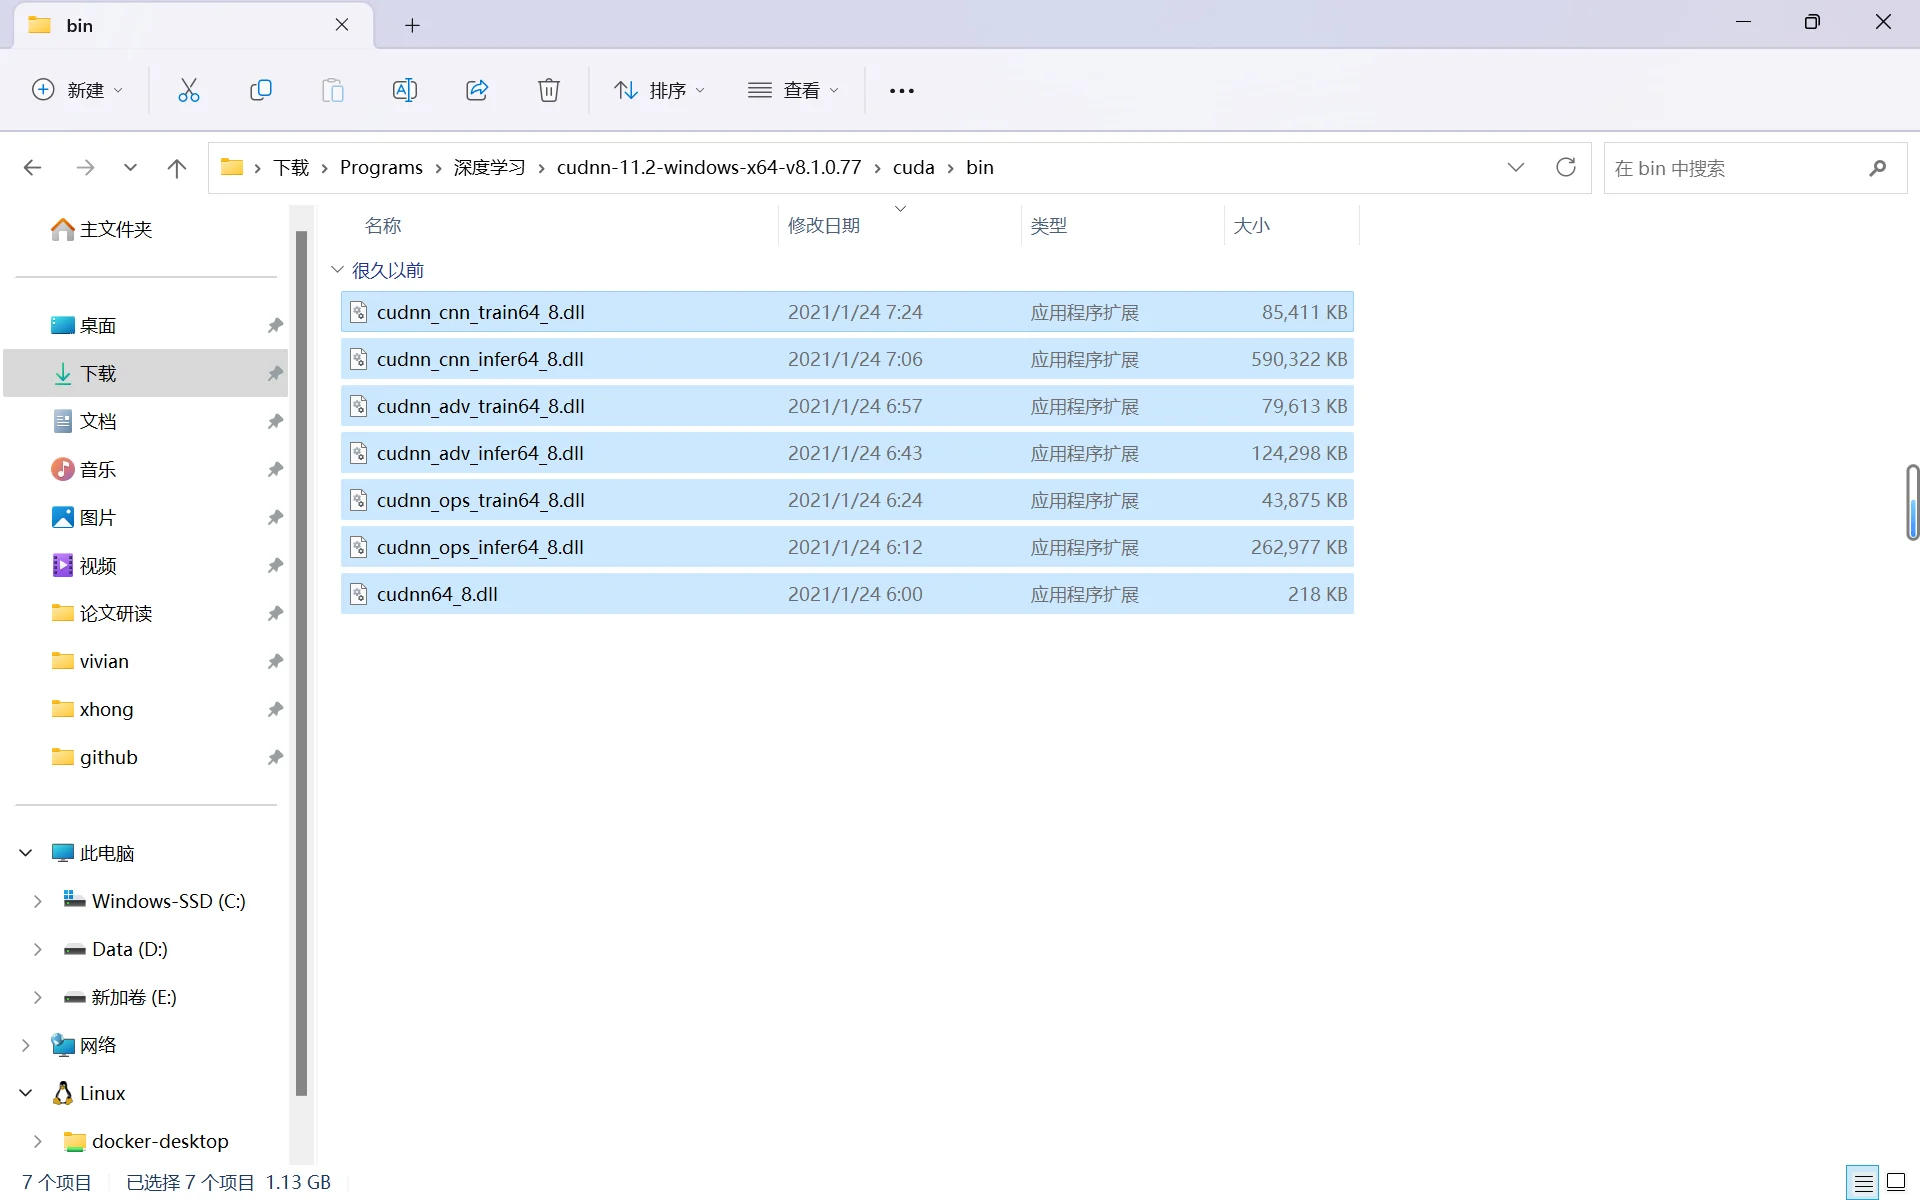Viewport: 1920px width, 1200px height.
Task: Open the 查看 view menu
Action: (x=793, y=90)
